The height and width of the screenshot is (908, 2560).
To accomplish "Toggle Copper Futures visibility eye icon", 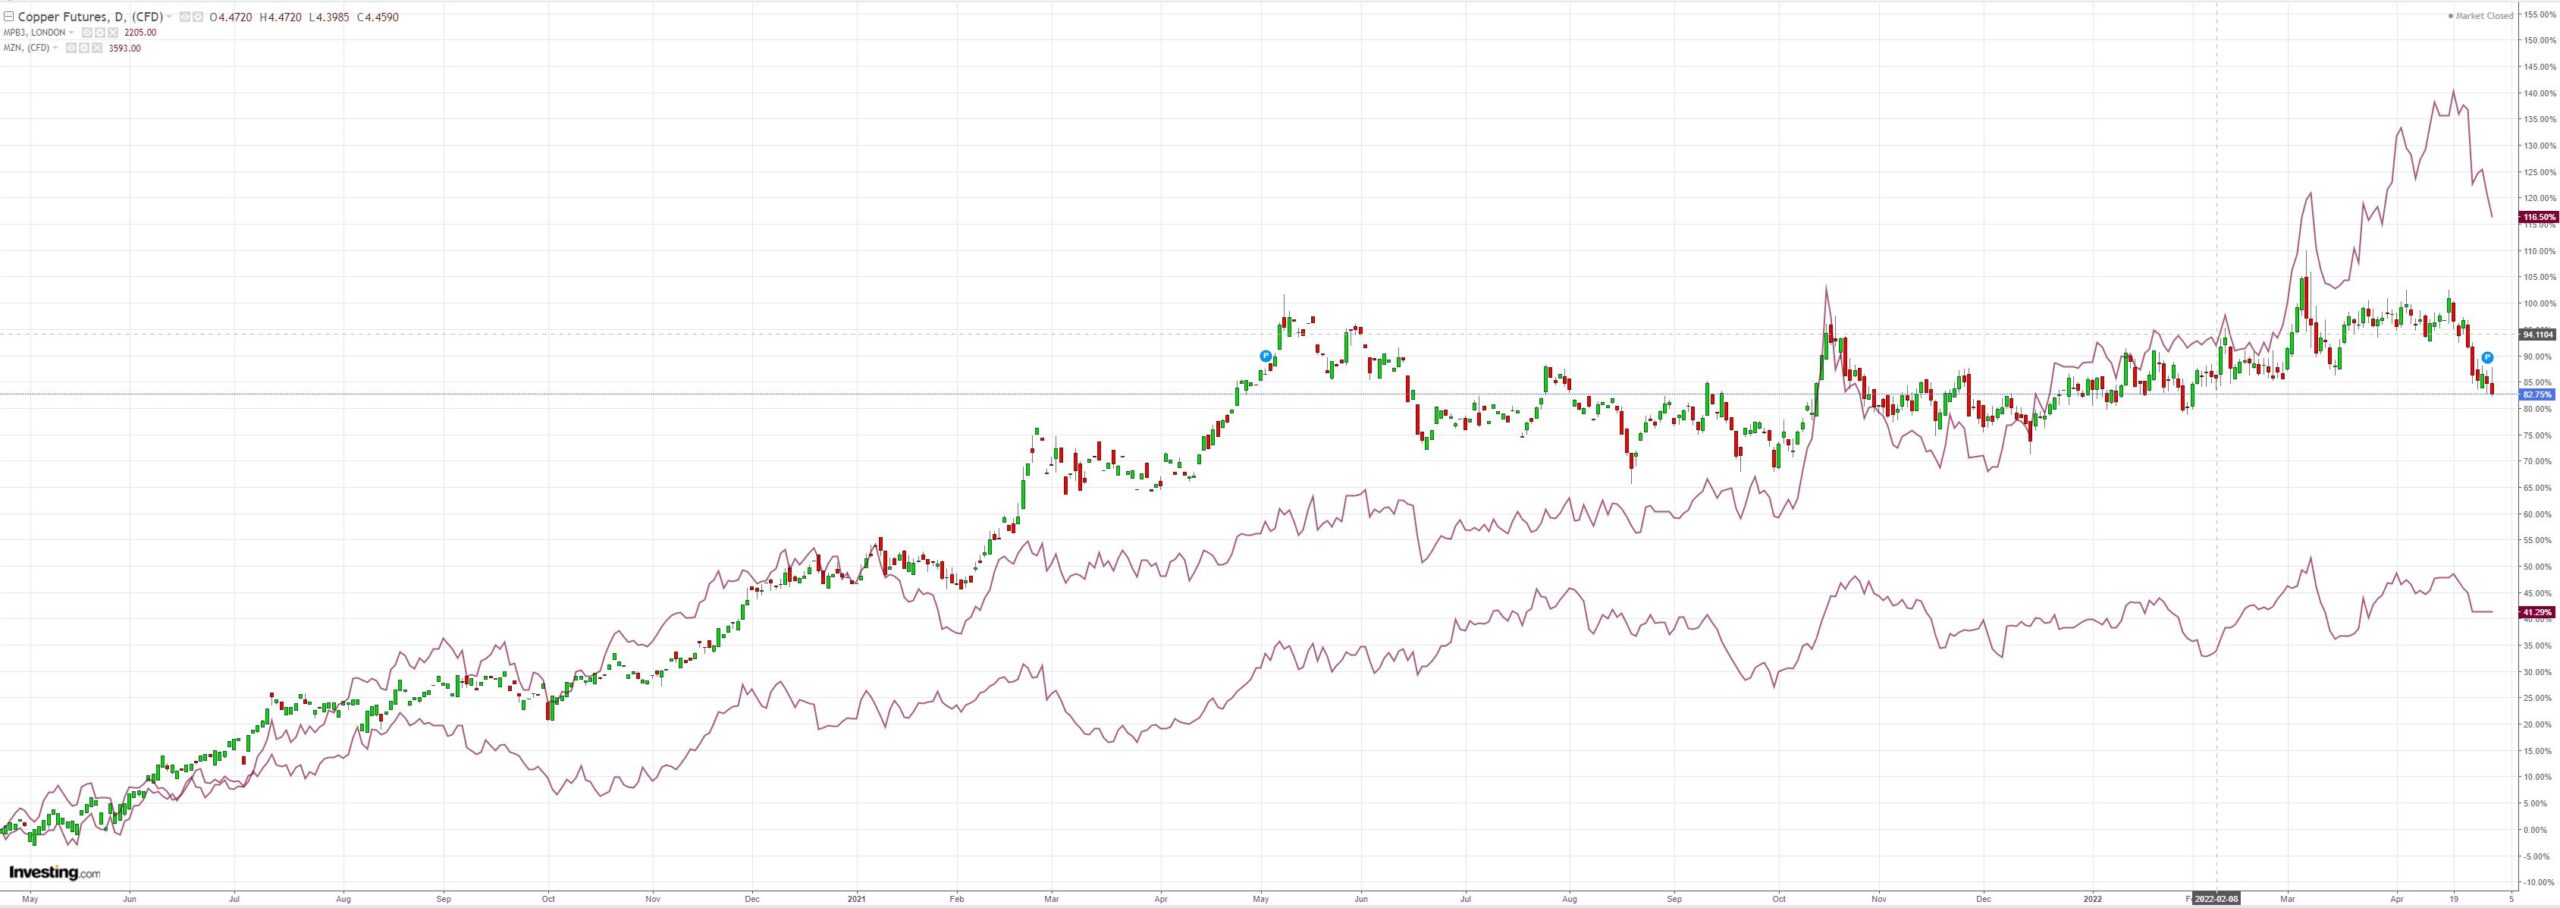I will click(x=185, y=17).
